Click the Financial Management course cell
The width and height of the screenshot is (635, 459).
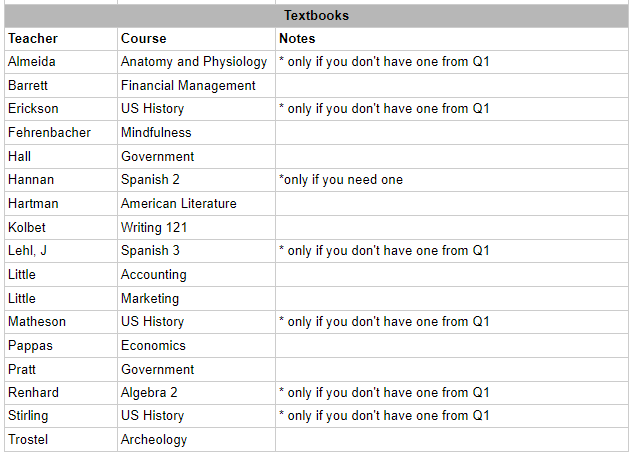pyautogui.click(x=196, y=85)
